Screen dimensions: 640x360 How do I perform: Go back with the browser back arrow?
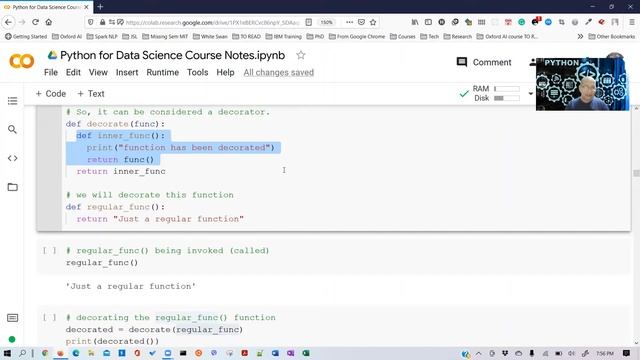pos(9,22)
